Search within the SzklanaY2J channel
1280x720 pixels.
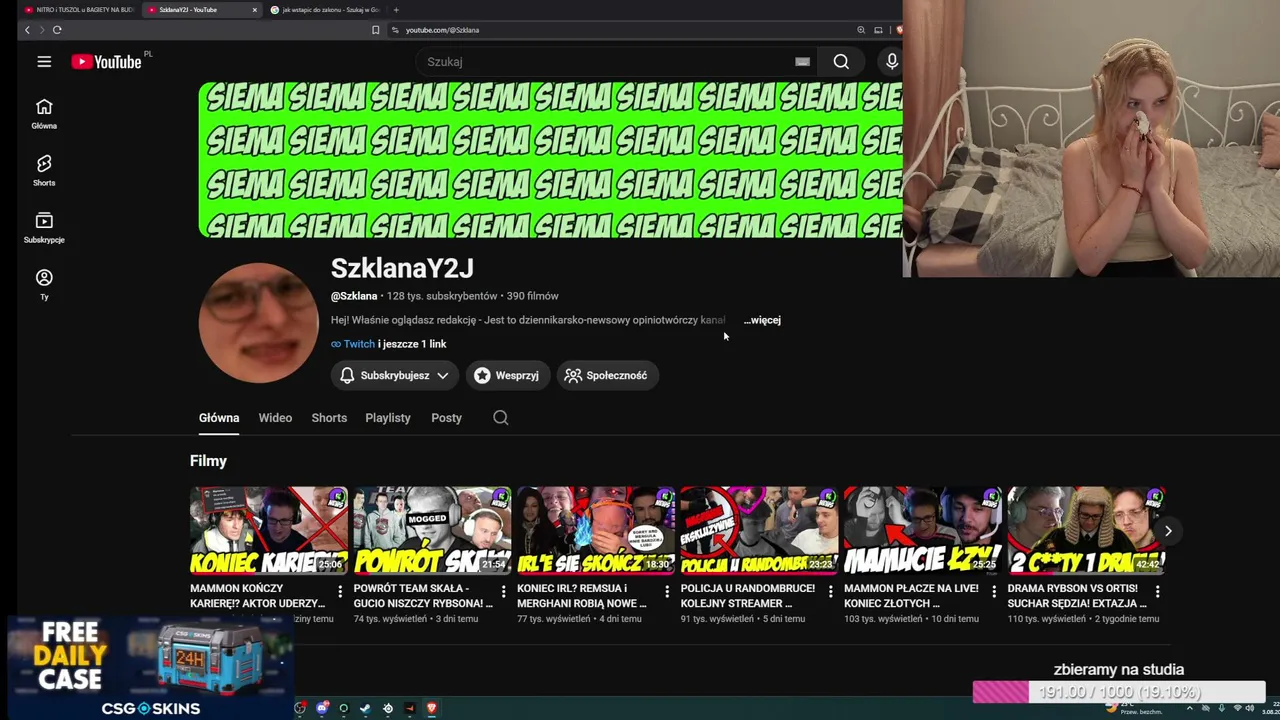tap(501, 418)
